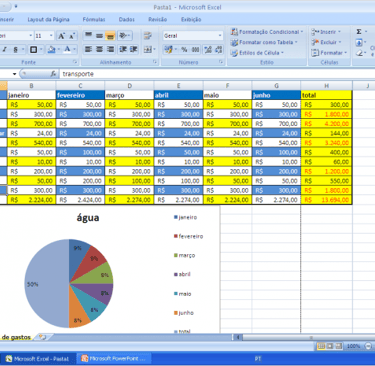Decrease font size with the small A icon

[72, 36]
